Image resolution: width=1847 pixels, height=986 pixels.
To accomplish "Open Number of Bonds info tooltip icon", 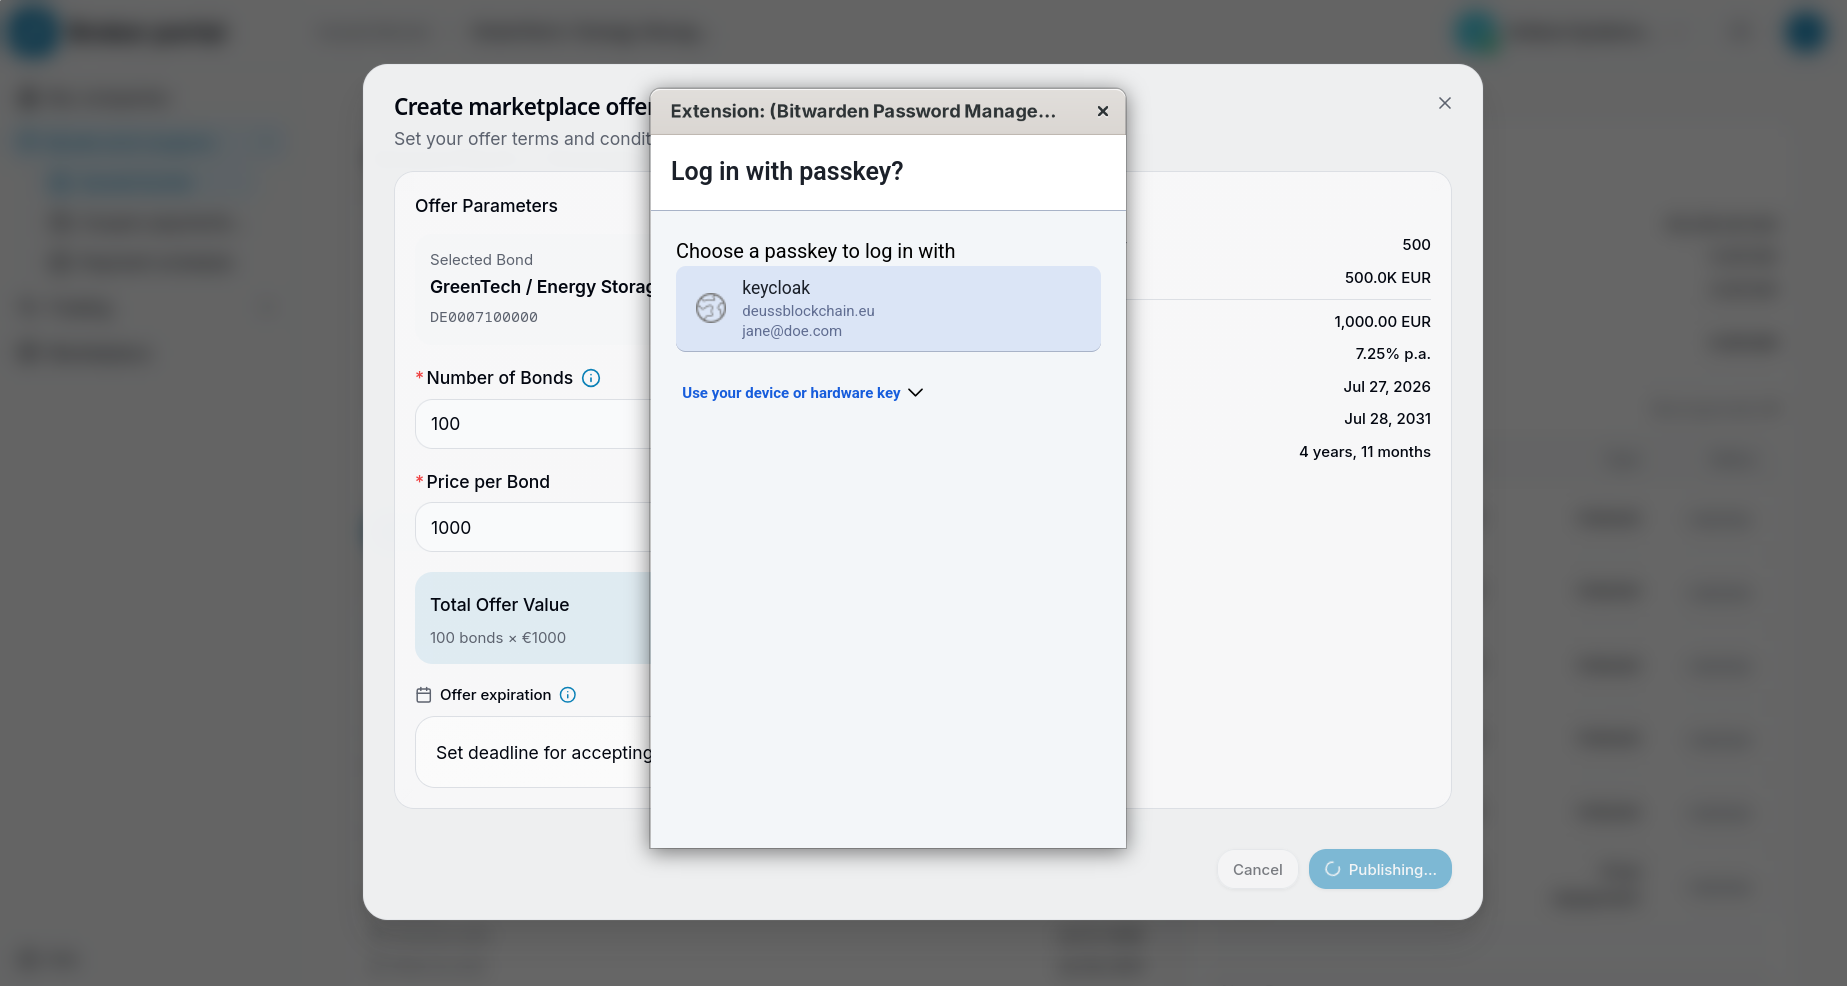I will coord(591,378).
